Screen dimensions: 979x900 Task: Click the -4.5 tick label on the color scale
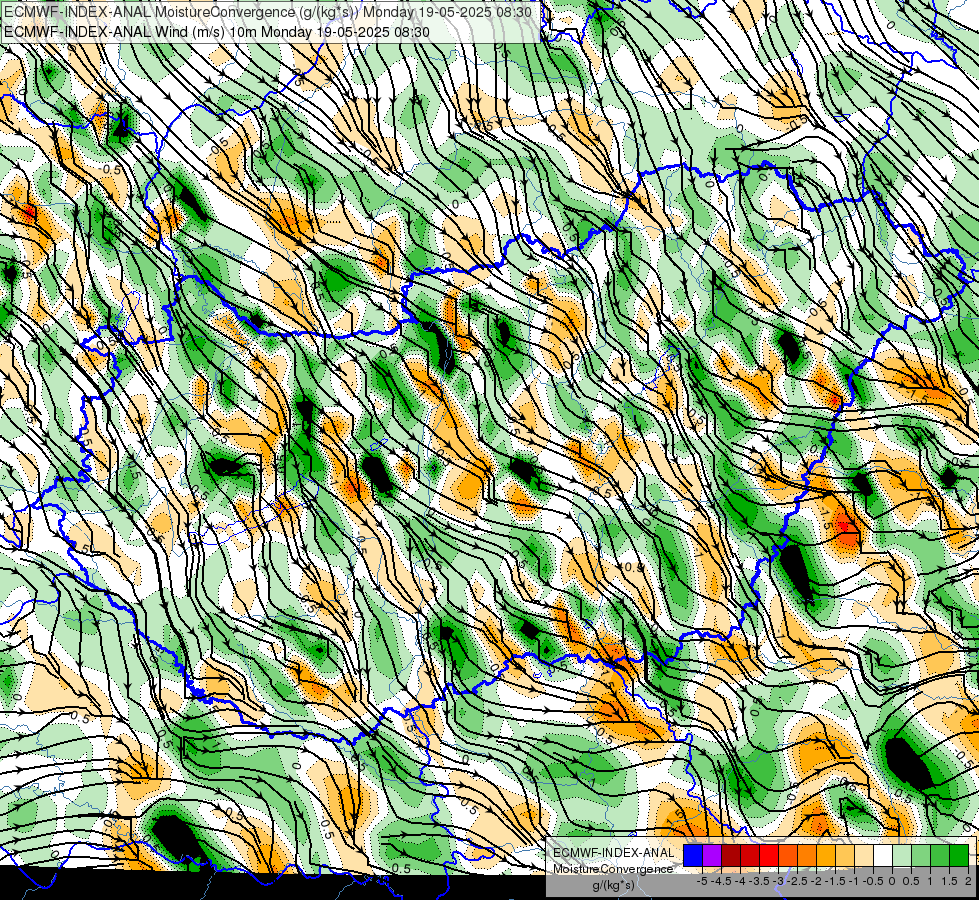pos(721,881)
